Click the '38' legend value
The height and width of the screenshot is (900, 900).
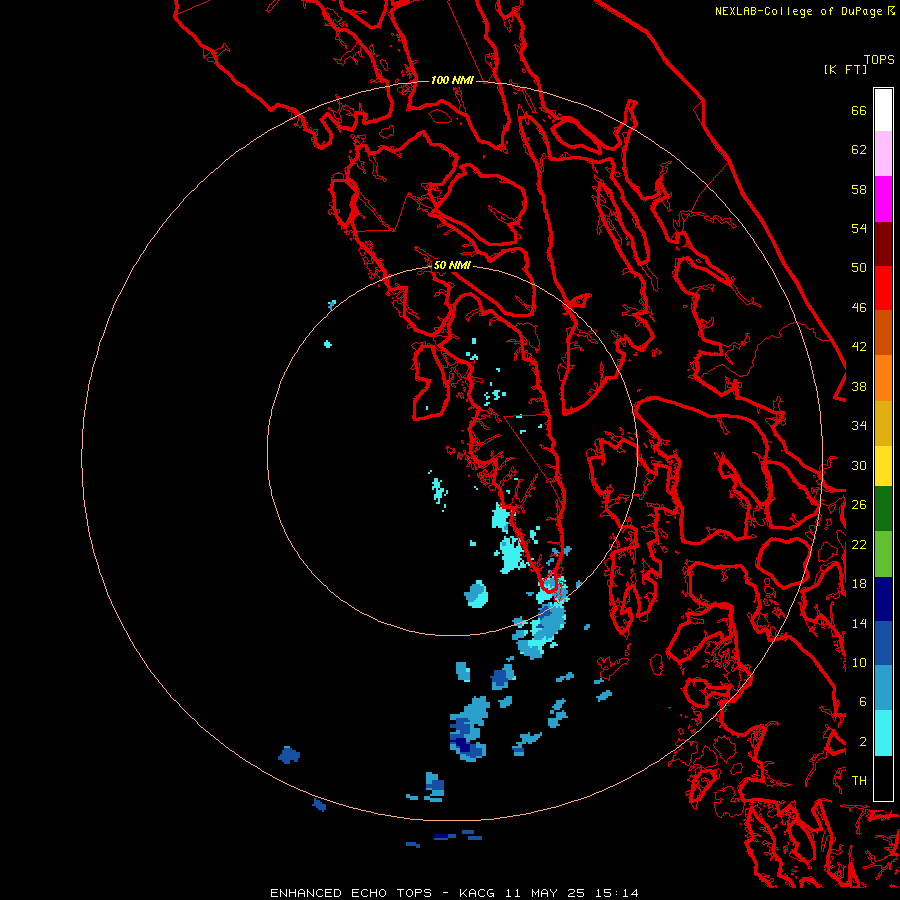pyautogui.click(x=859, y=387)
